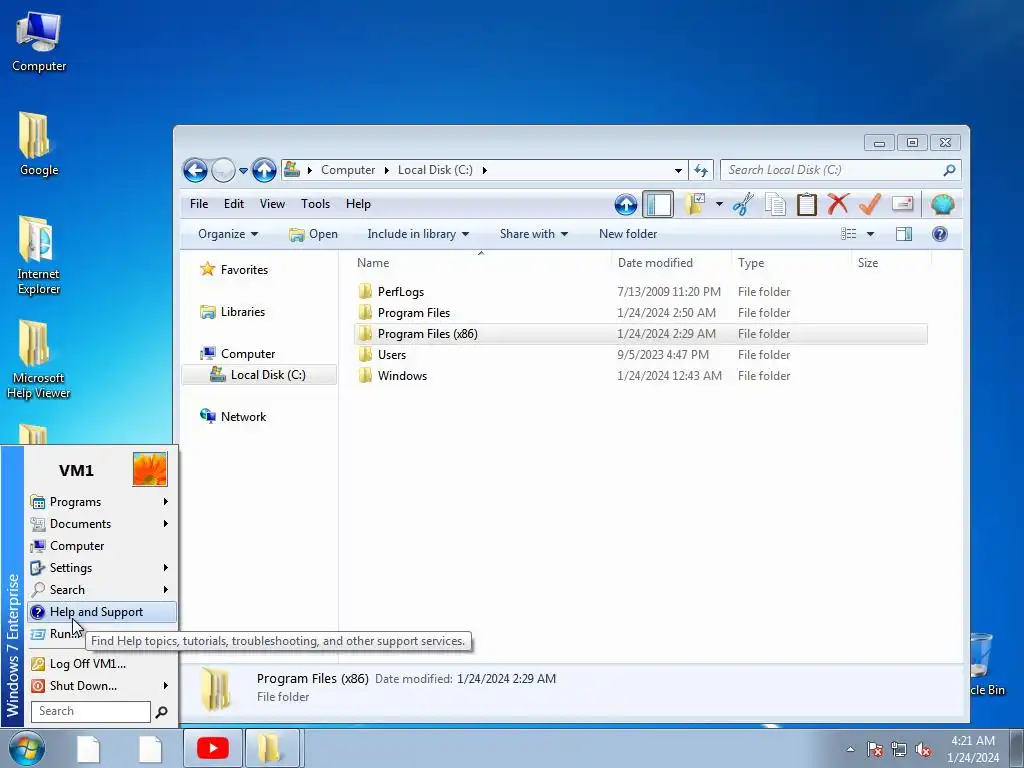
Task: Click the New folder button
Action: pos(628,234)
